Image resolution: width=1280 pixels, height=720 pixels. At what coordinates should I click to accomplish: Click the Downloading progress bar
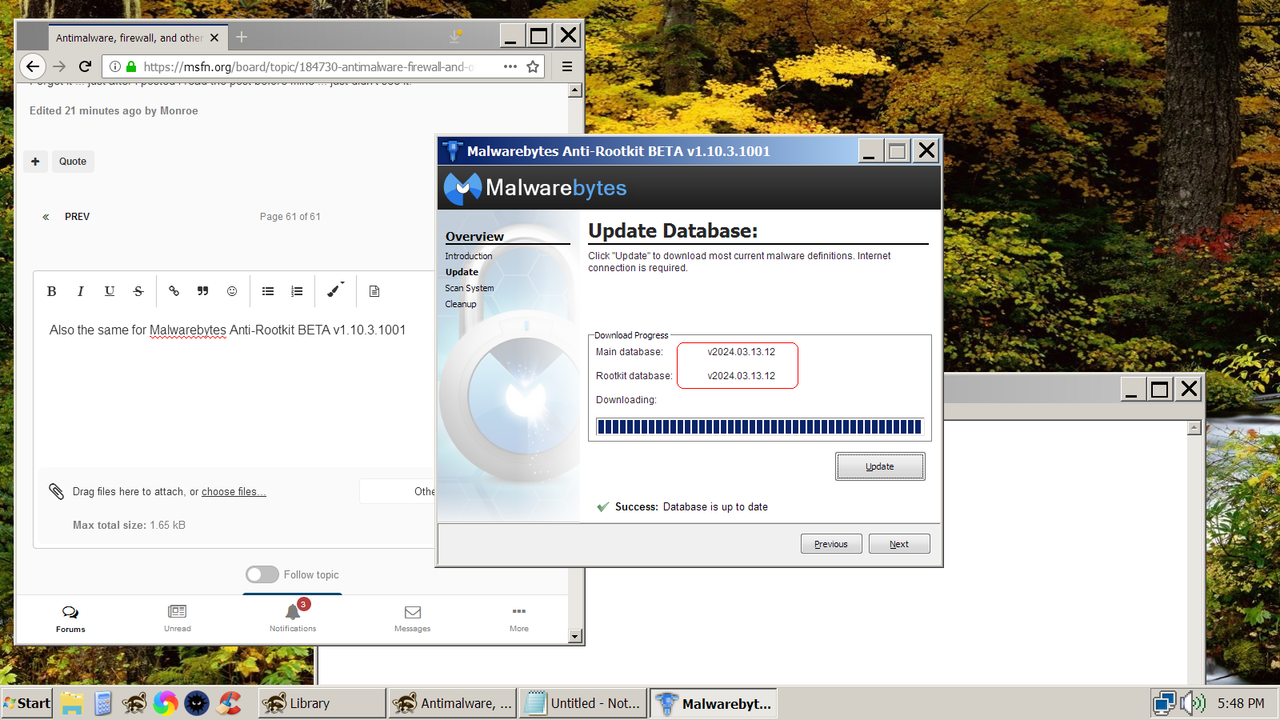tap(759, 427)
